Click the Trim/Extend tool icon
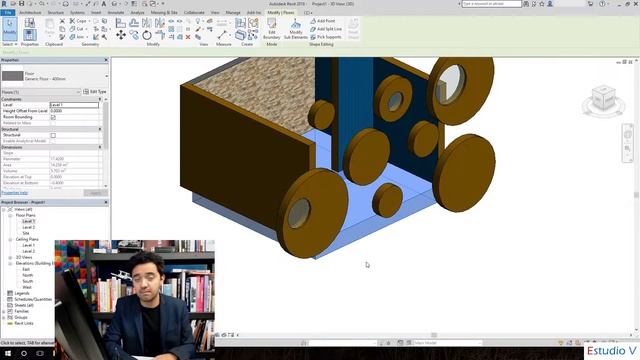640x360 pixels. pos(160,36)
